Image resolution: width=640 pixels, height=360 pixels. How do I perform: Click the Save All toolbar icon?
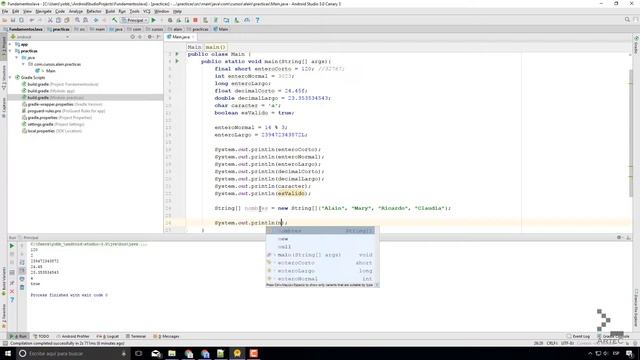[x=13, y=20]
